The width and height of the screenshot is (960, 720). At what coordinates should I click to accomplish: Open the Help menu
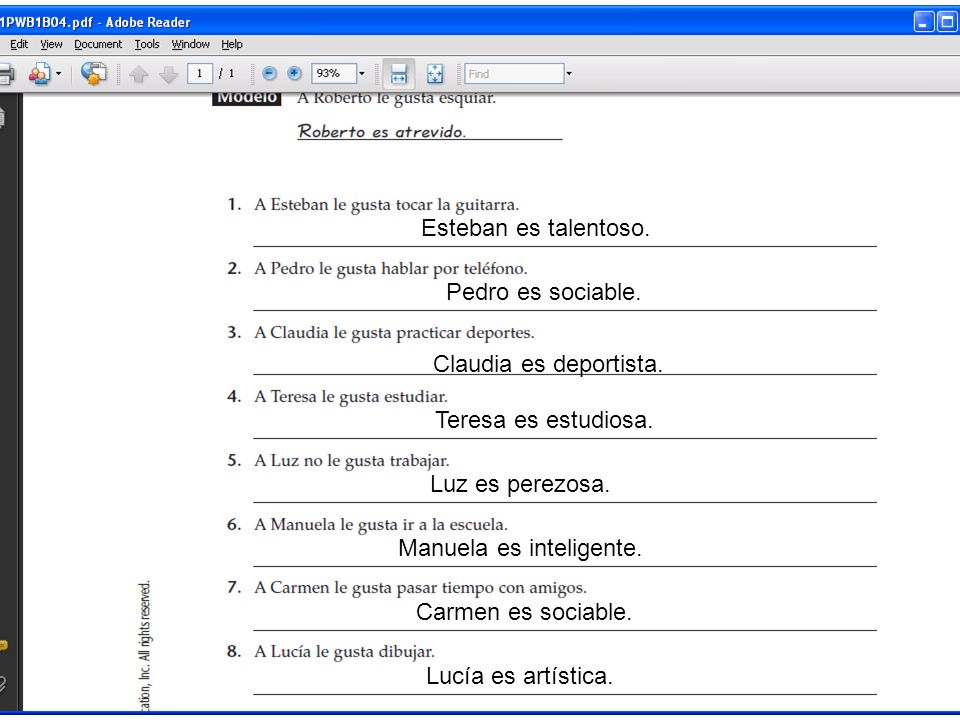pyautogui.click(x=232, y=44)
